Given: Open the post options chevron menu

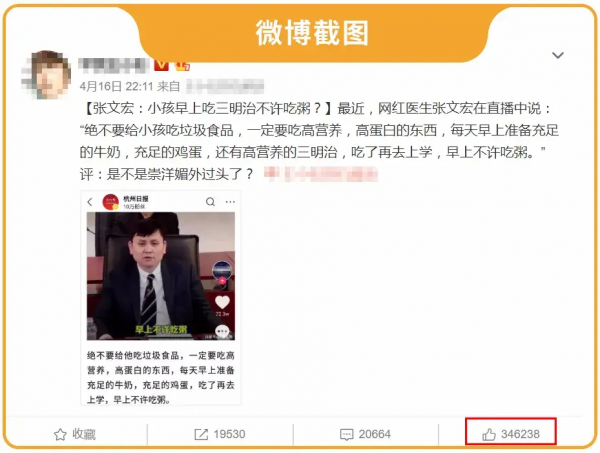Looking at the screenshot, I should click(558, 56).
